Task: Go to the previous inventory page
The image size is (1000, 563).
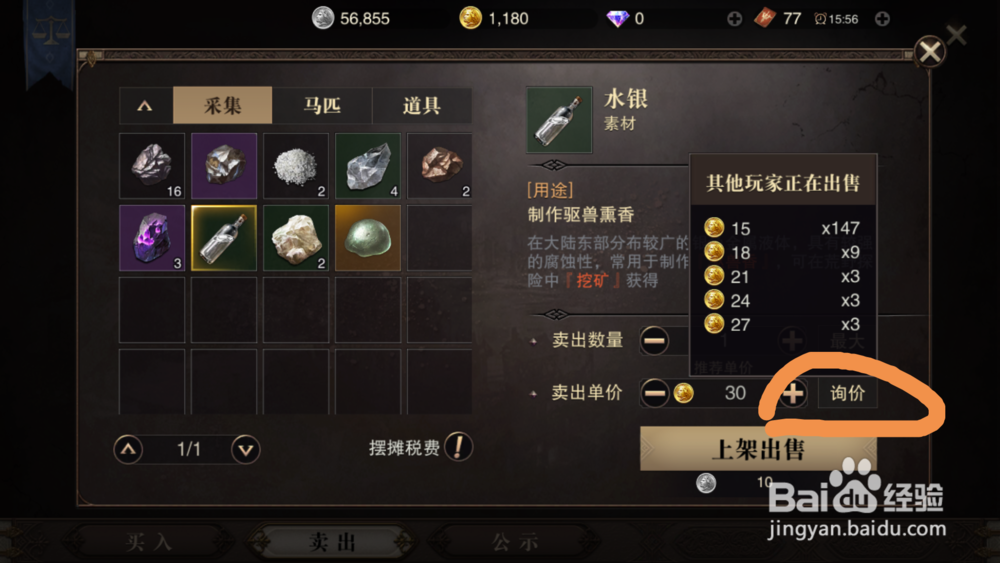Action: click(x=128, y=450)
